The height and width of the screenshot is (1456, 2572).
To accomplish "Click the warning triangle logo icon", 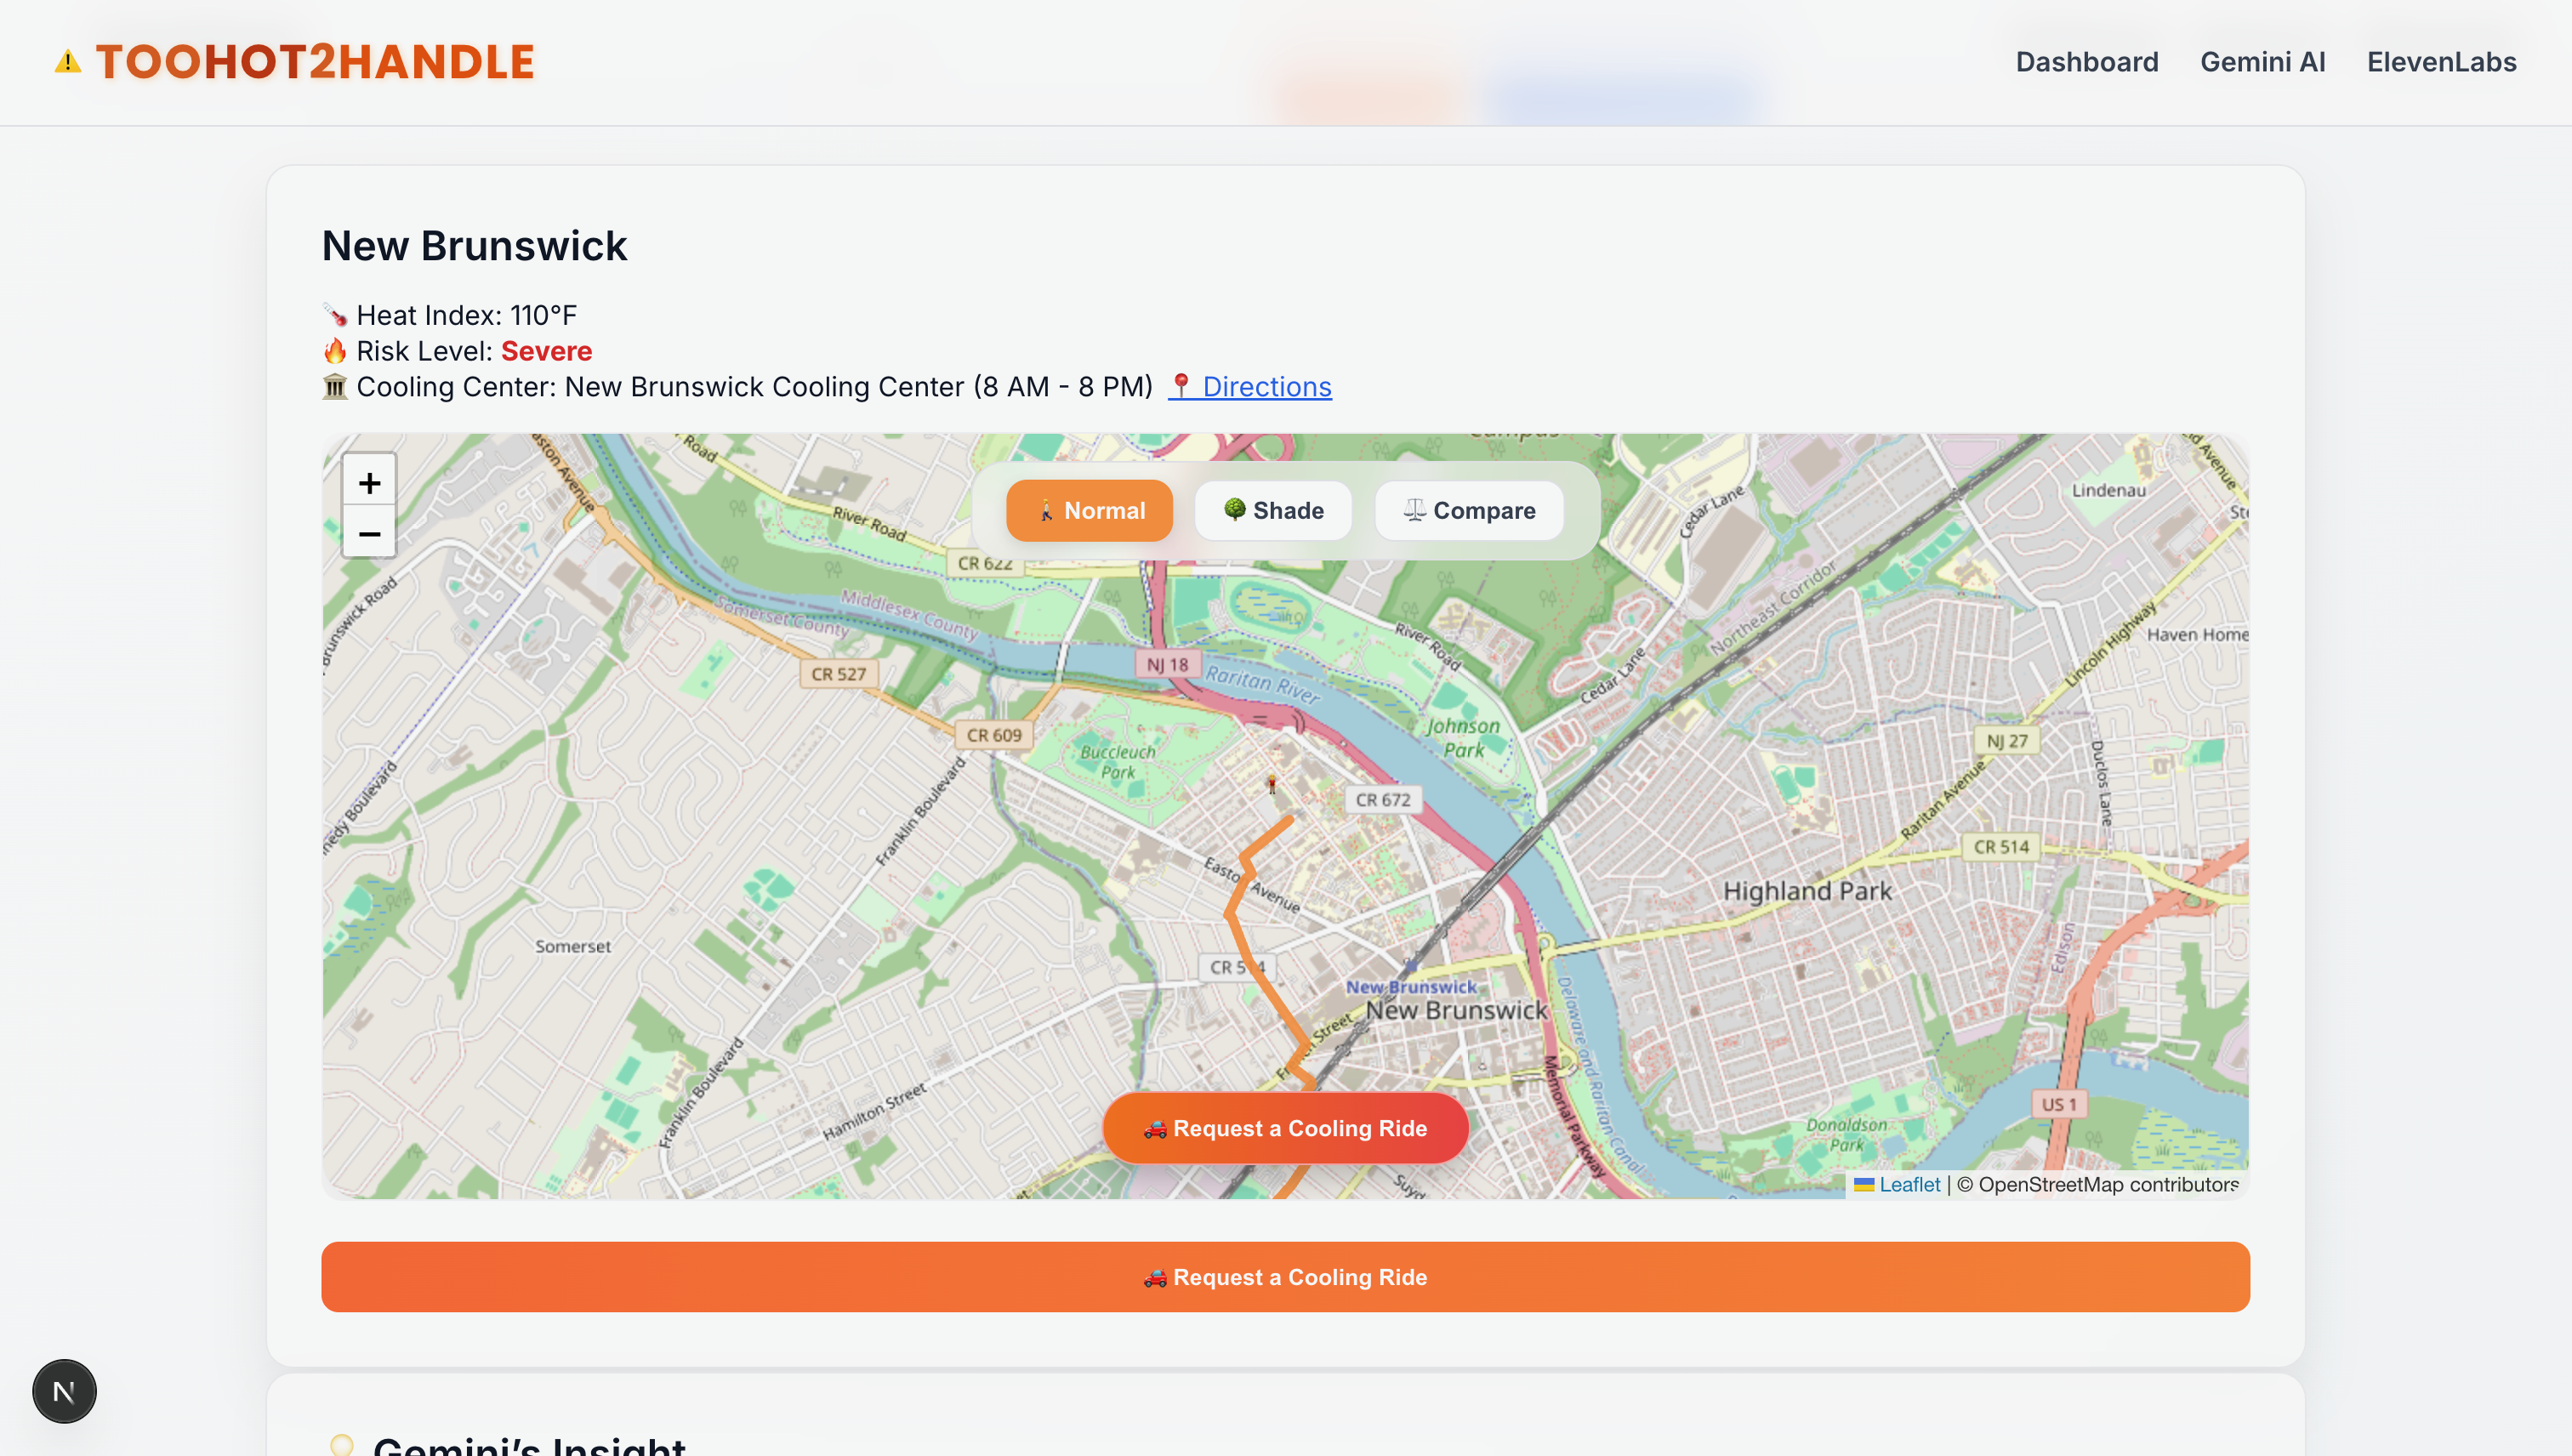I will 67,62.
